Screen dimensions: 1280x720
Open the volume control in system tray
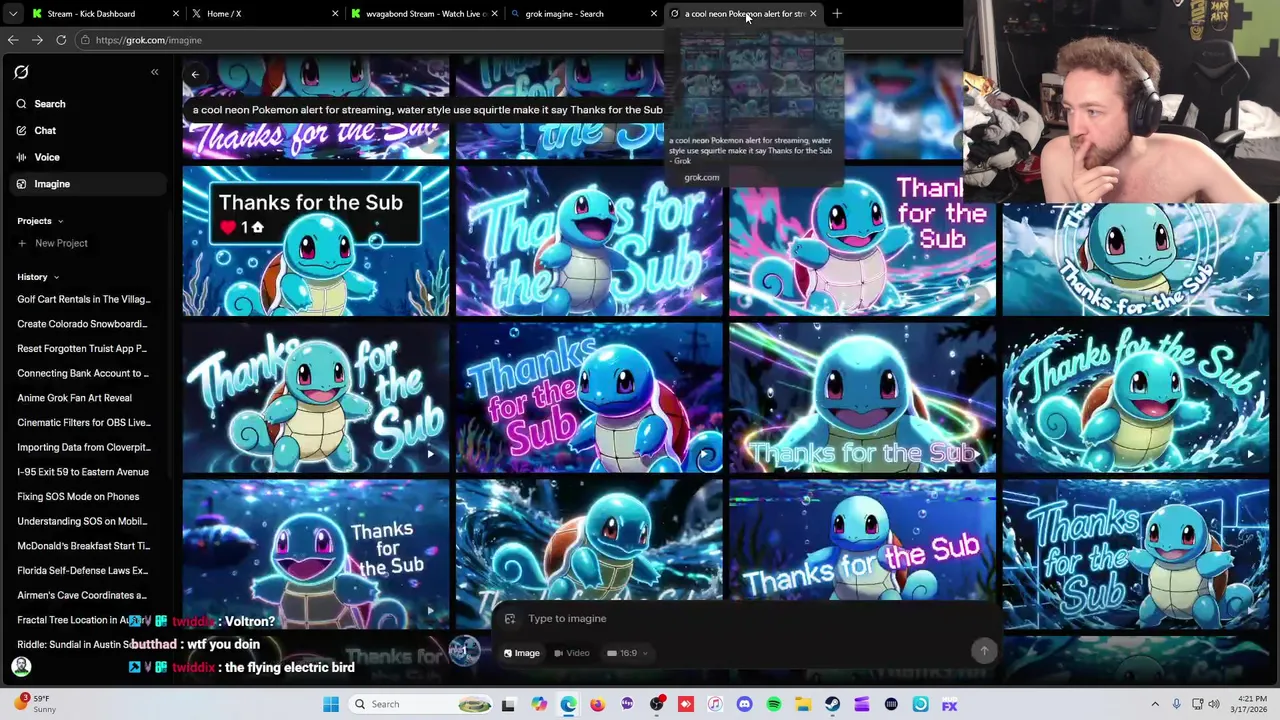[1214, 704]
